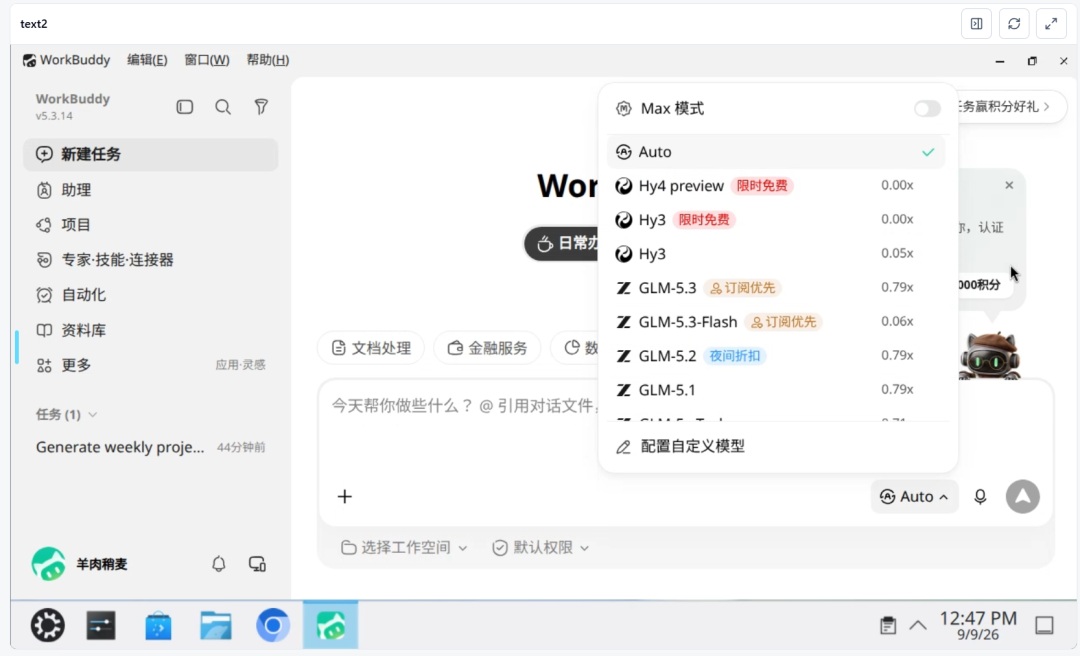The height and width of the screenshot is (656, 1080).
Task: Select the GLM-5.3 model
Action: point(776,288)
